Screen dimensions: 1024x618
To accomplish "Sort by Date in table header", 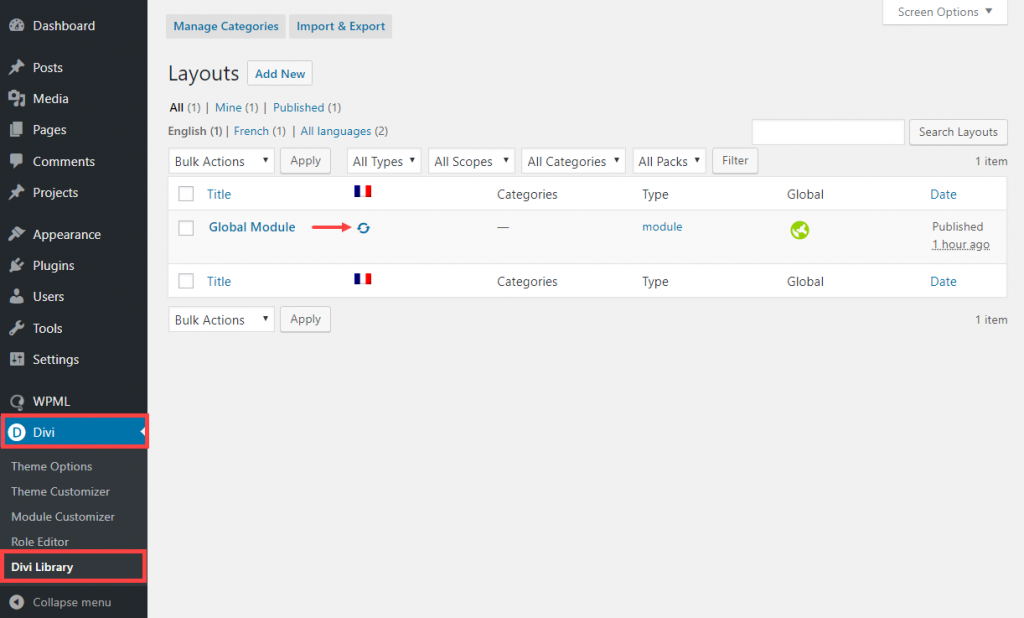I will tap(943, 194).
